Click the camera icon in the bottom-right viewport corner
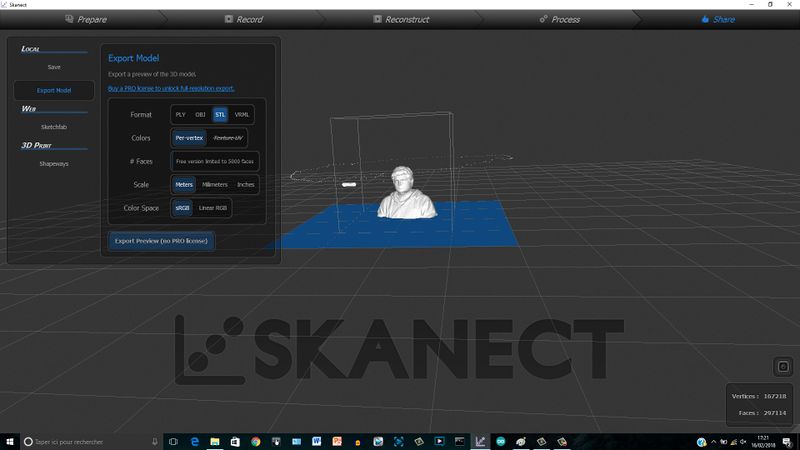 pos(783,366)
